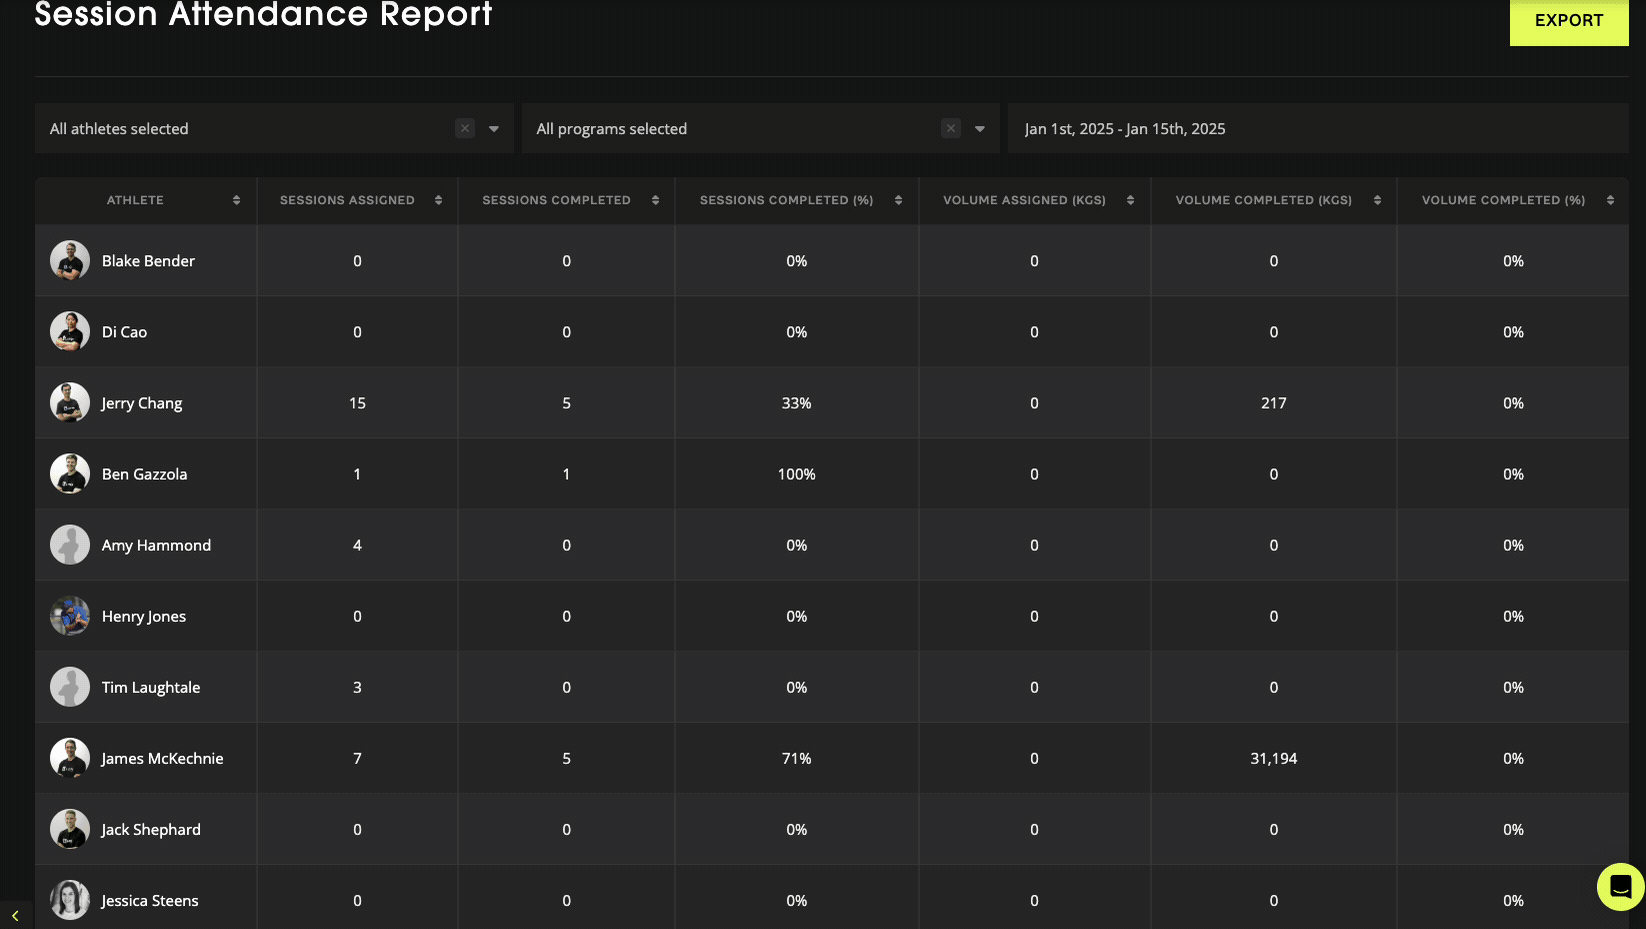Sort by Sessions Completed (%) column
Viewport: 1646px width, 929px height.
(x=898, y=200)
